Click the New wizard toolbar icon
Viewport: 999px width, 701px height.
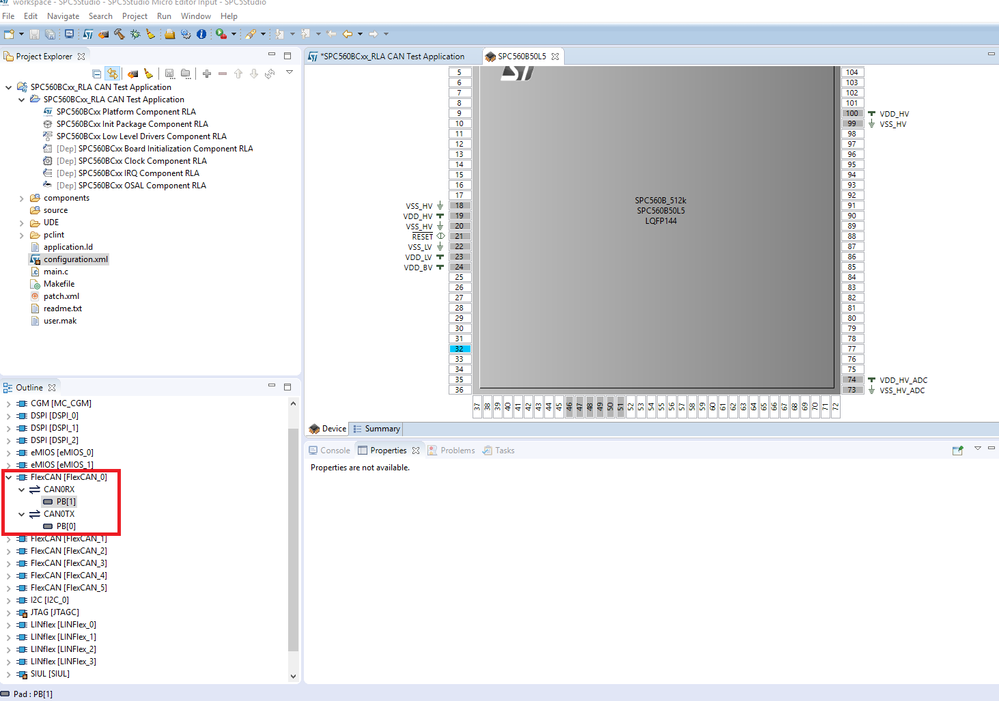(x=9, y=34)
